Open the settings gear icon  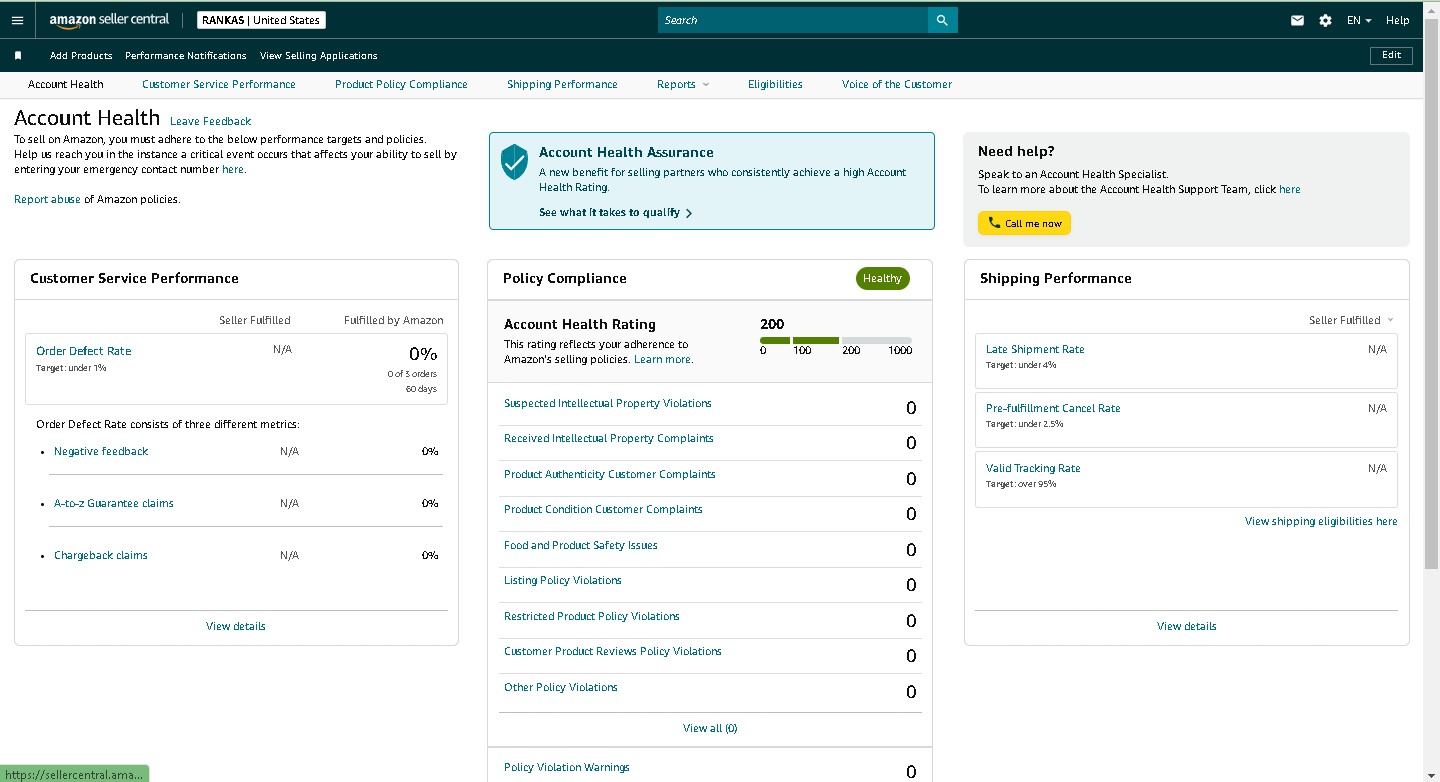click(1325, 20)
